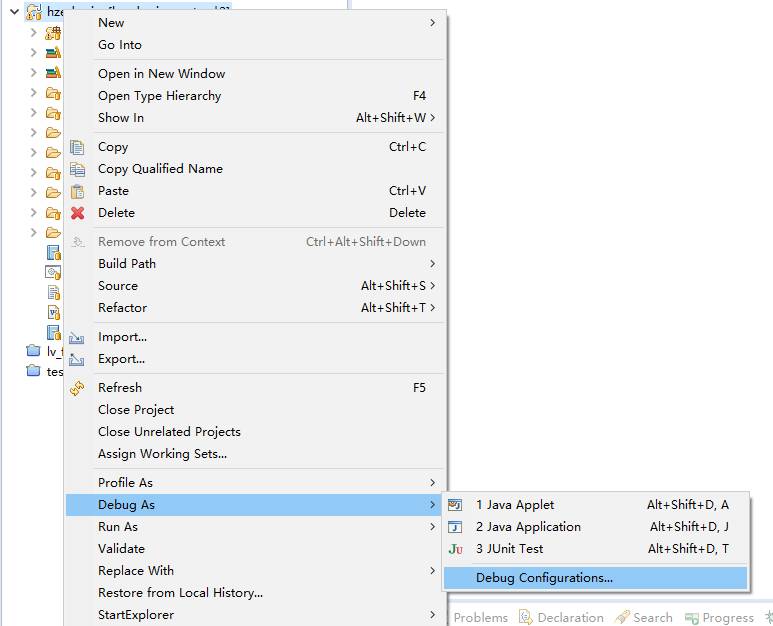This screenshot has width=773, height=626.
Task: Choose Close Project
Action: tap(255, 410)
